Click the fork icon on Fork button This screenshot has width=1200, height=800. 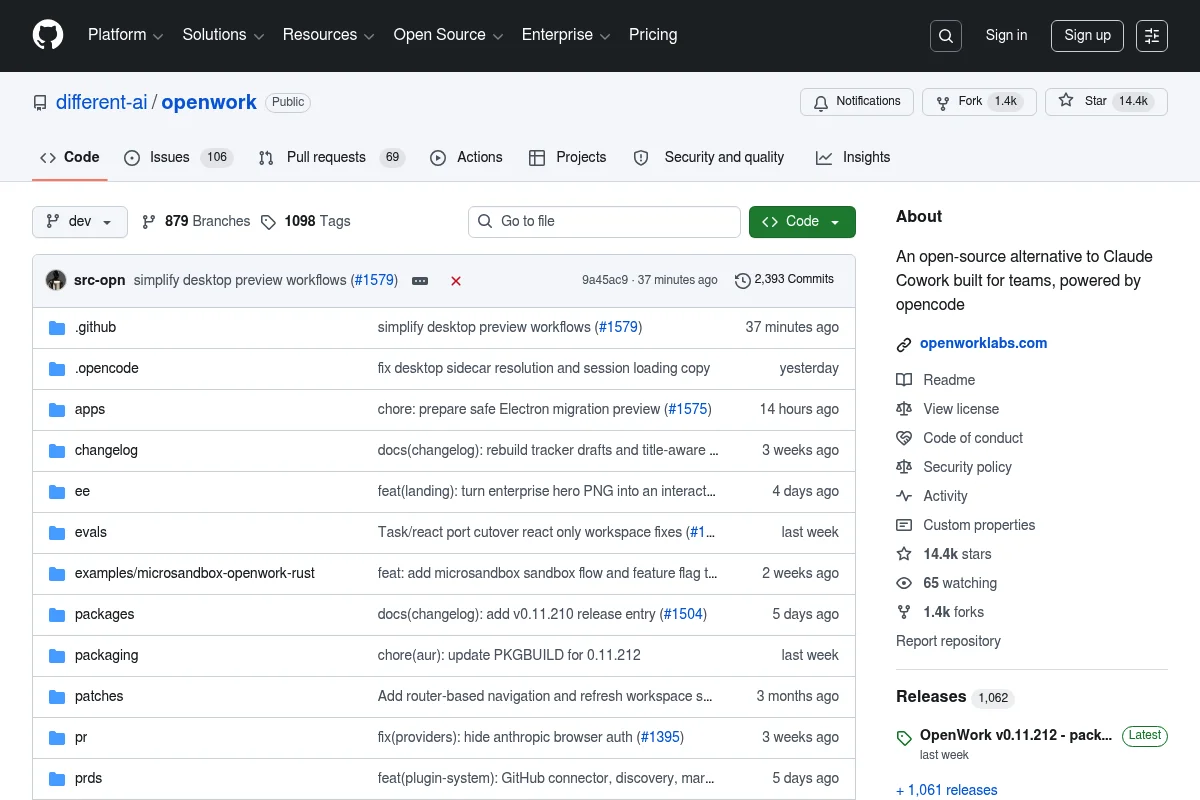[943, 102]
